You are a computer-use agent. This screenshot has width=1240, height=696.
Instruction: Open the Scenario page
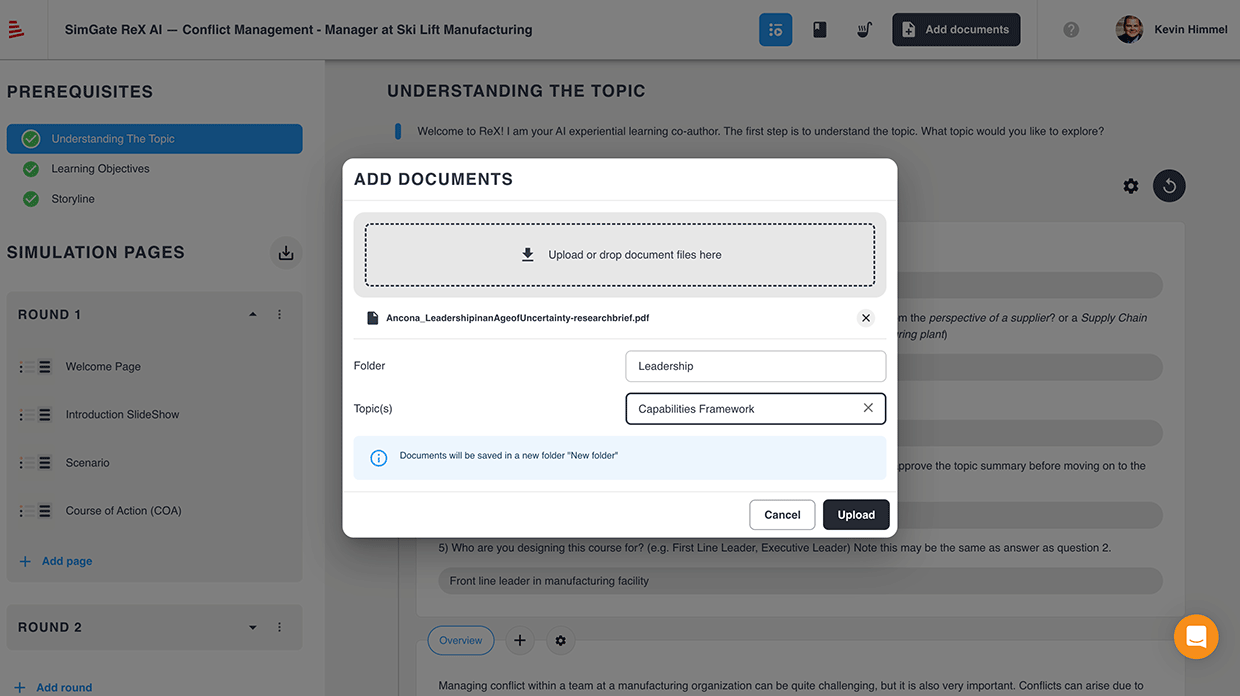(87, 463)
